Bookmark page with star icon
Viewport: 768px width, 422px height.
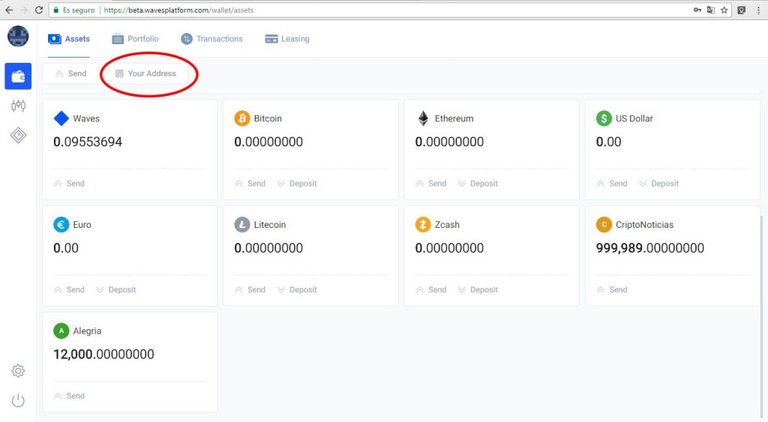(724, 10)
